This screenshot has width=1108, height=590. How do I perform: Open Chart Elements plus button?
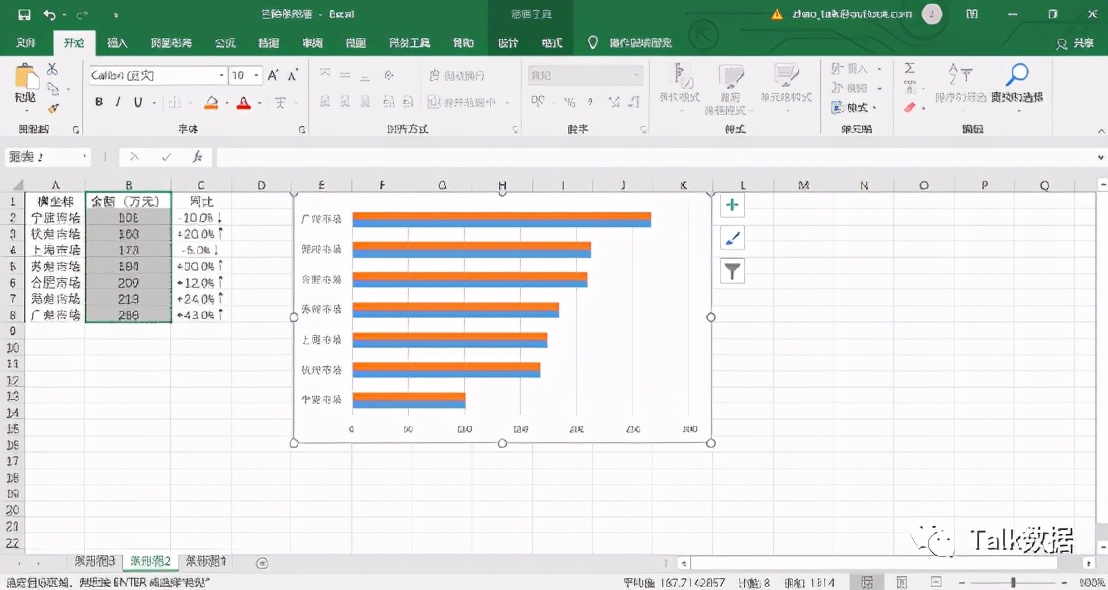pyautogui.click(x=732, y=205)
